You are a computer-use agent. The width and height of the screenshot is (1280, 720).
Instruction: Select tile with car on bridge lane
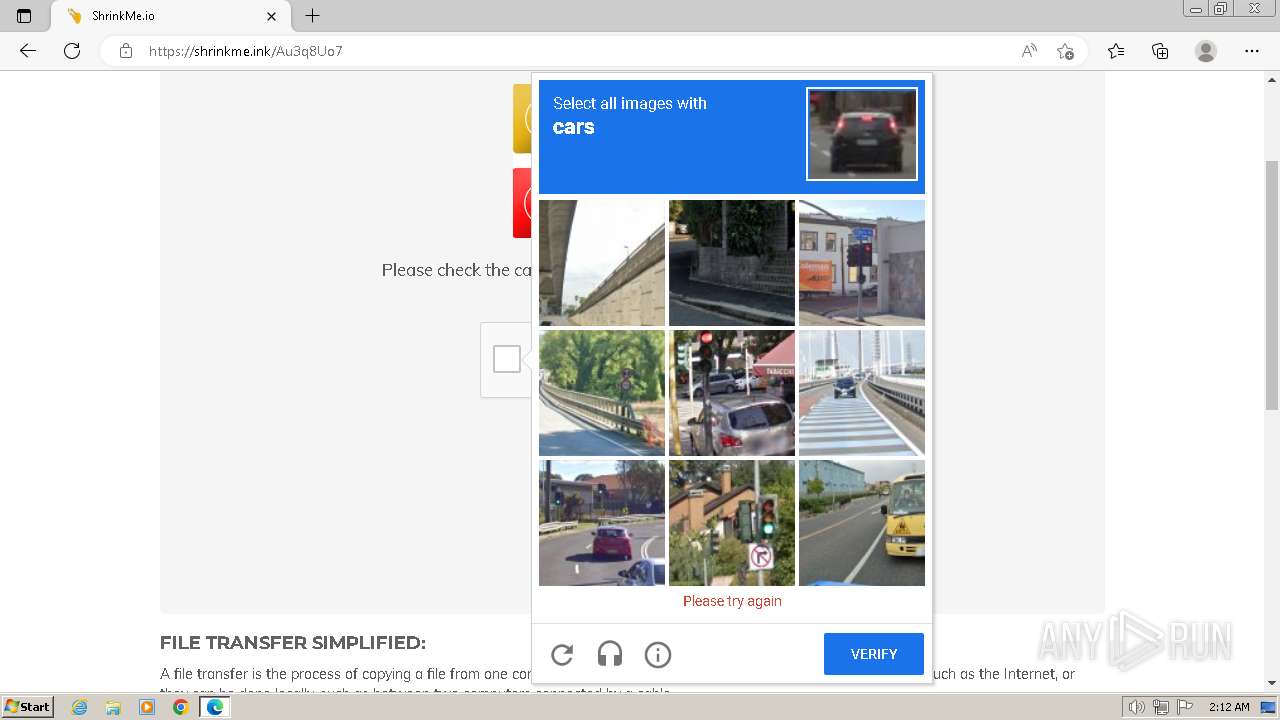point(862,393)
